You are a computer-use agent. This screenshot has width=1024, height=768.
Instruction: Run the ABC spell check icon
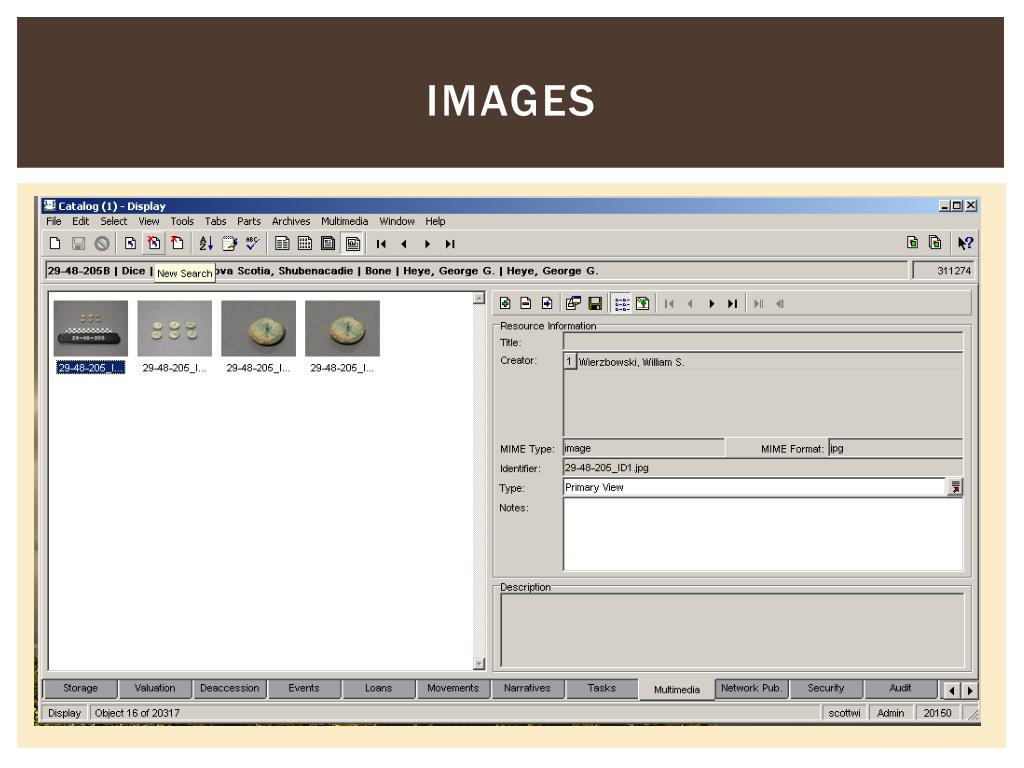(253, 243)
